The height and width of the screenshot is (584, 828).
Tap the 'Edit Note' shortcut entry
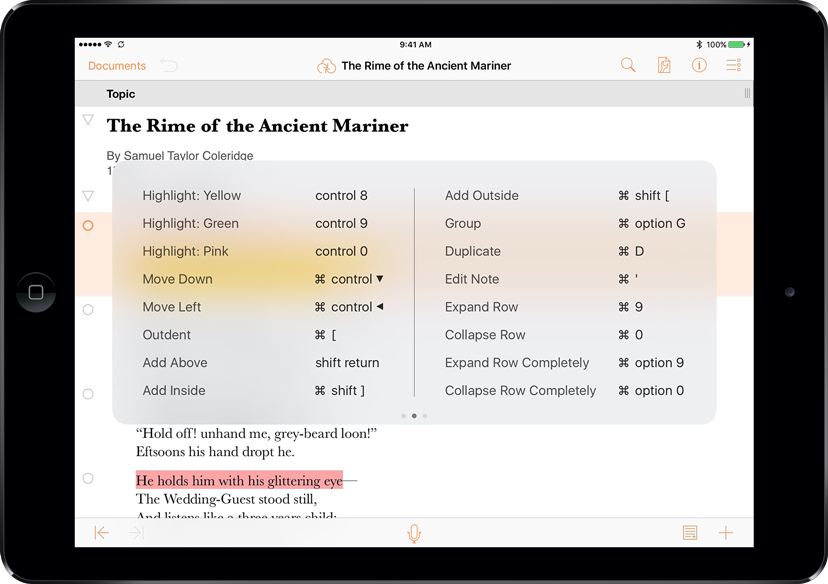pyautogui.click(x=472, y=279)
